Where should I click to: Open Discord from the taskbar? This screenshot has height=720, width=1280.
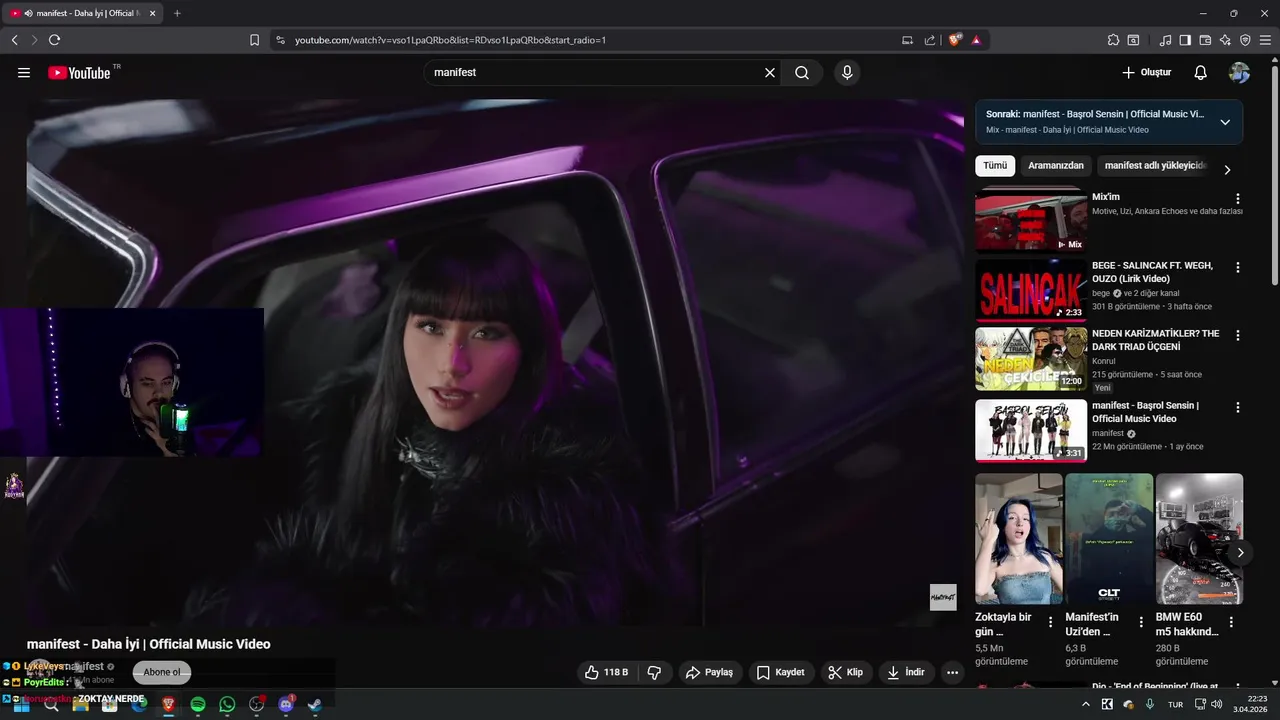tap(286, 705)
